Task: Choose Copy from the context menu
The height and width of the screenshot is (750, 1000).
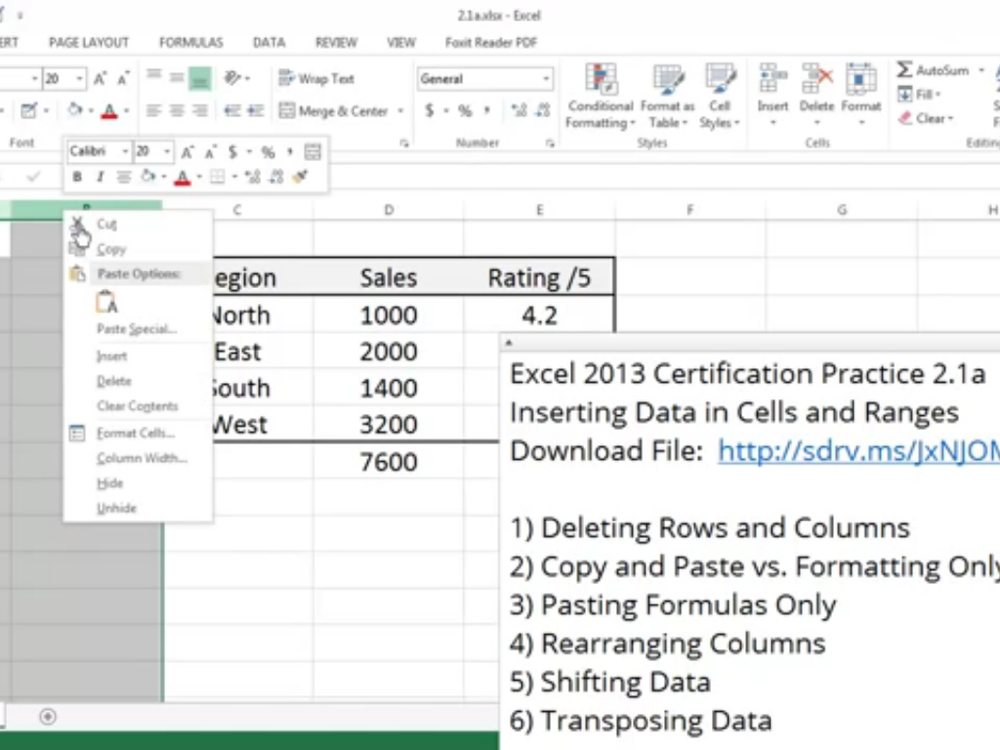Action: 138,249
